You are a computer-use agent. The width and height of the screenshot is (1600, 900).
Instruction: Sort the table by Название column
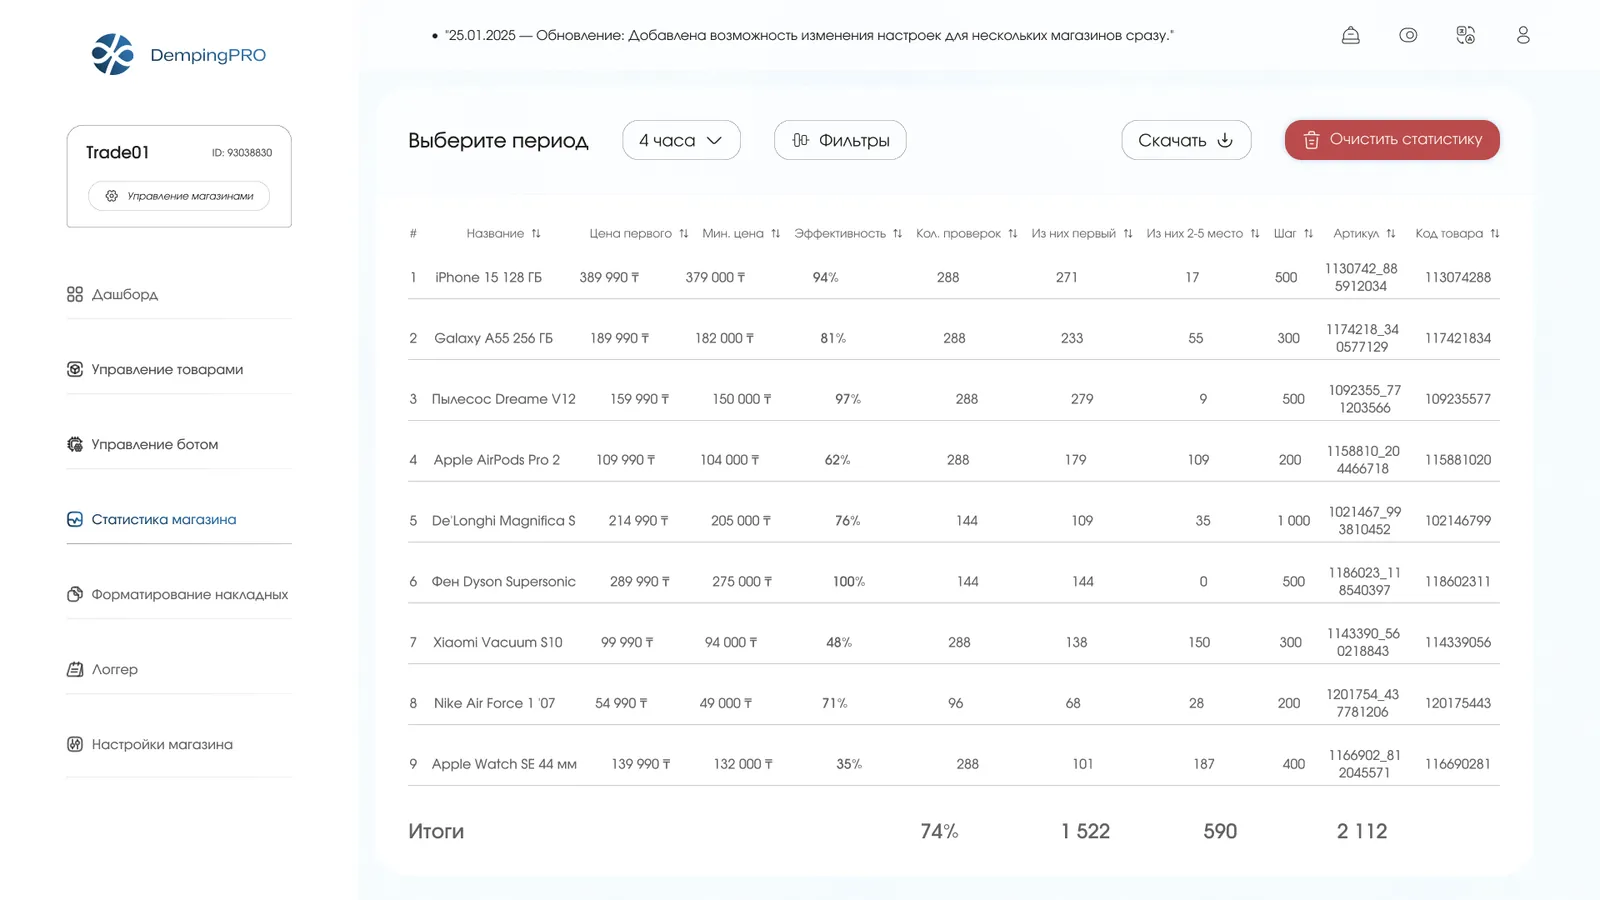(536, 234)
